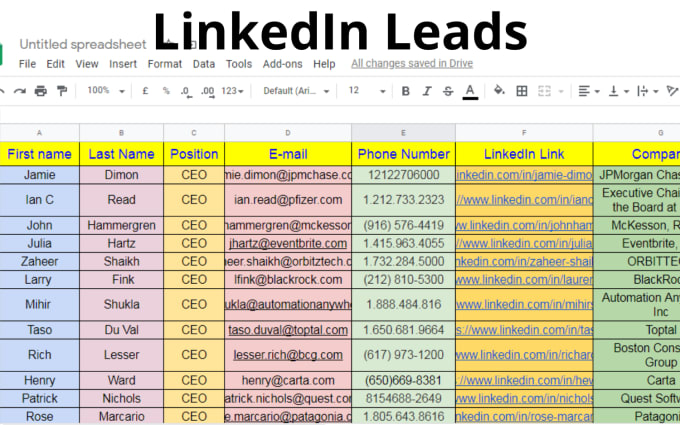This screenshot has height=425, width=680.
Task: Open the fill color bucket
Action: [x=499, y=91]
